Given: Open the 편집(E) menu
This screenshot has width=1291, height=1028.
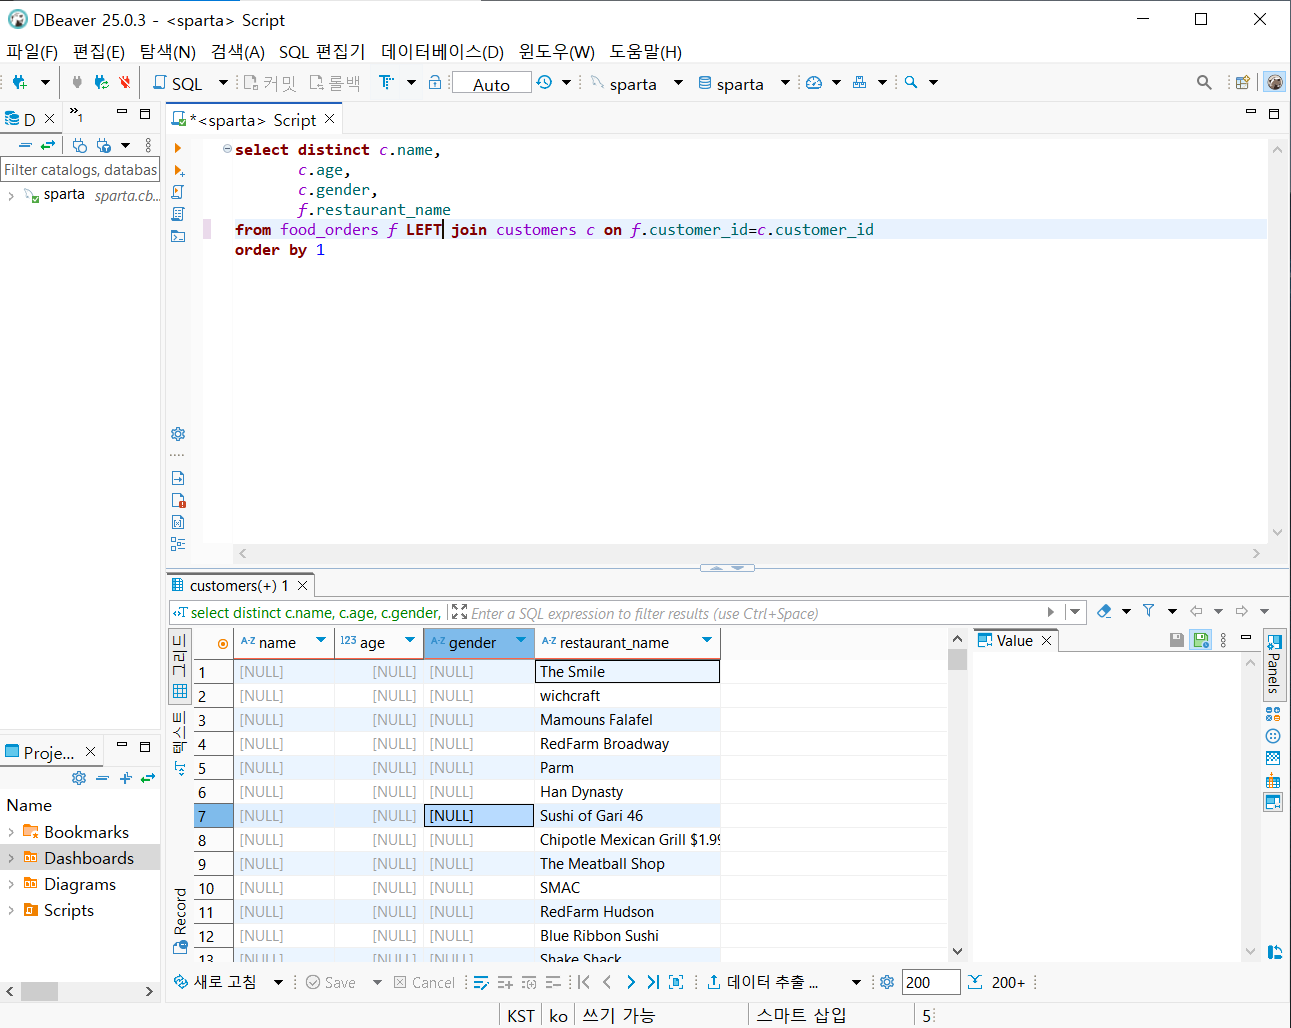Looking at the screenshot, I should coord(98,52).
